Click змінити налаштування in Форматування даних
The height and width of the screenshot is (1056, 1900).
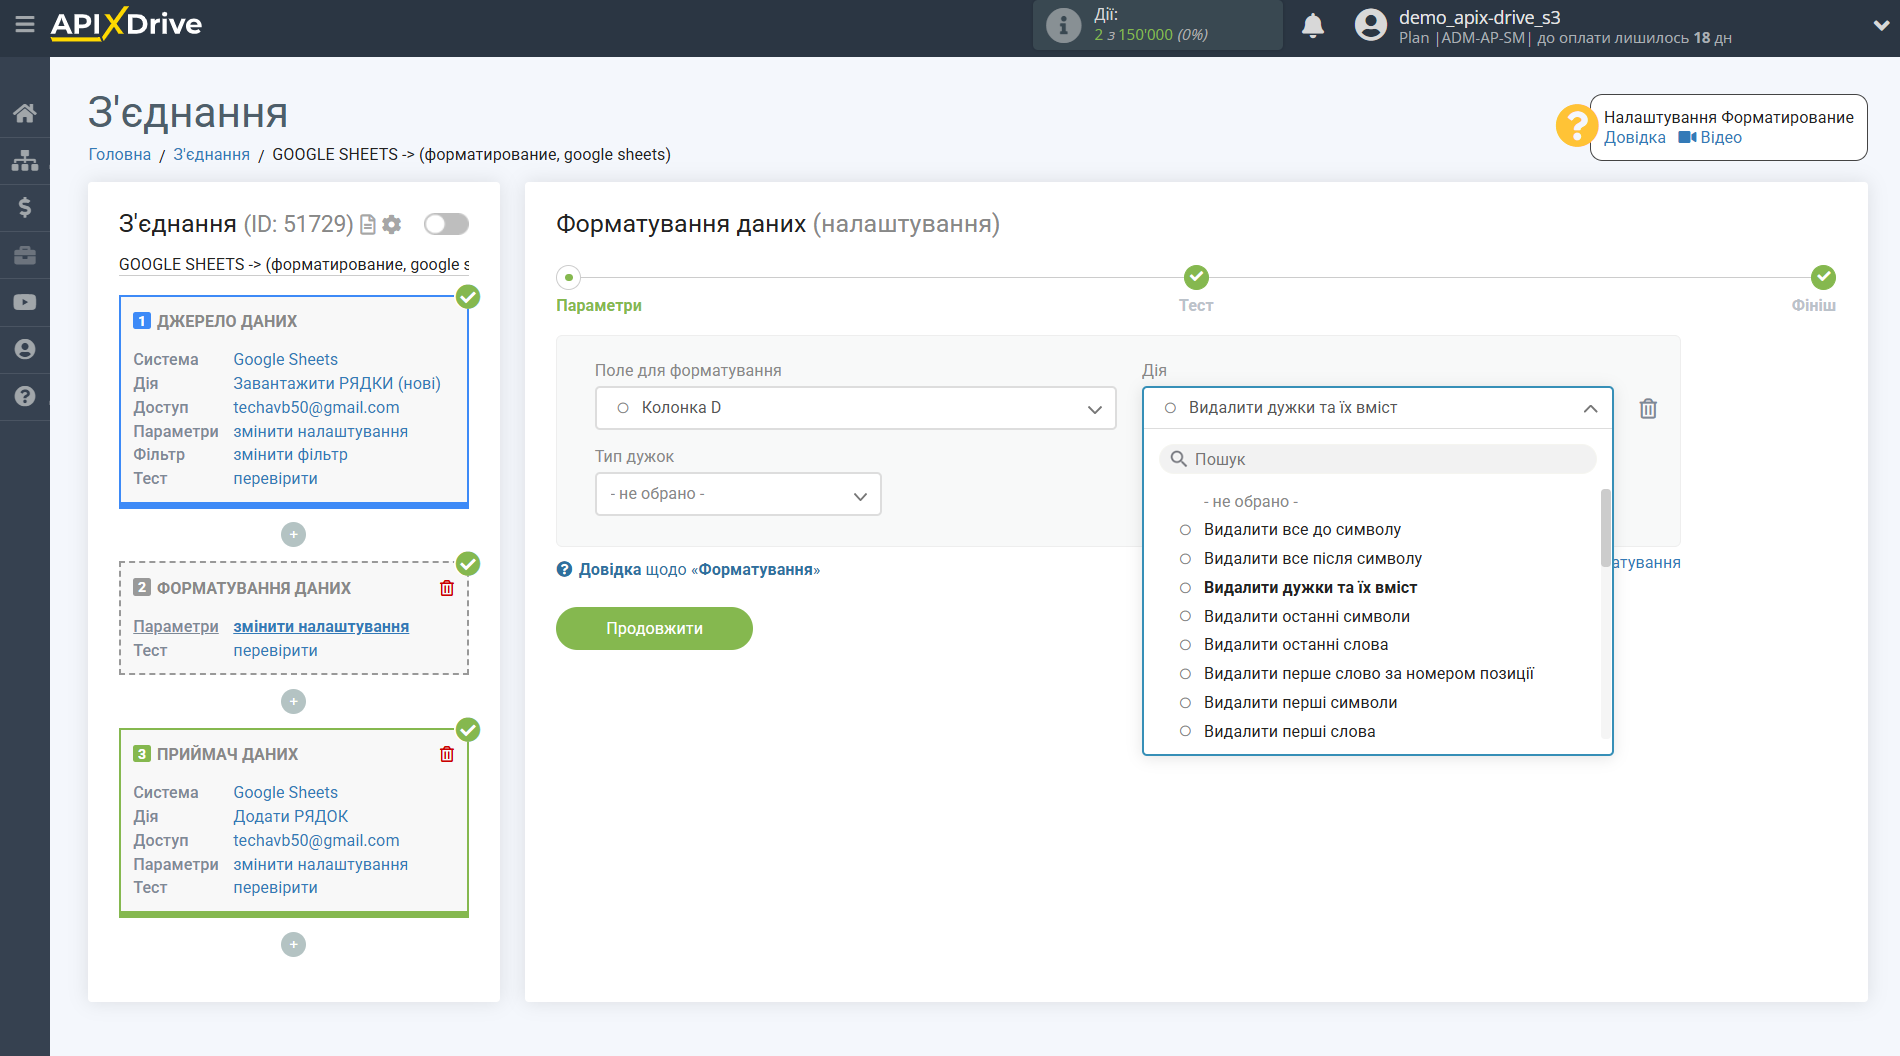click(321, 627)
